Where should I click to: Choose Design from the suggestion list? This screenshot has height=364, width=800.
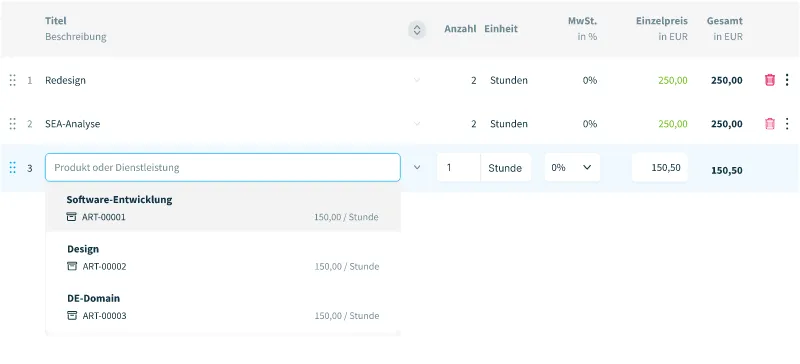click(x=223, y=257)
